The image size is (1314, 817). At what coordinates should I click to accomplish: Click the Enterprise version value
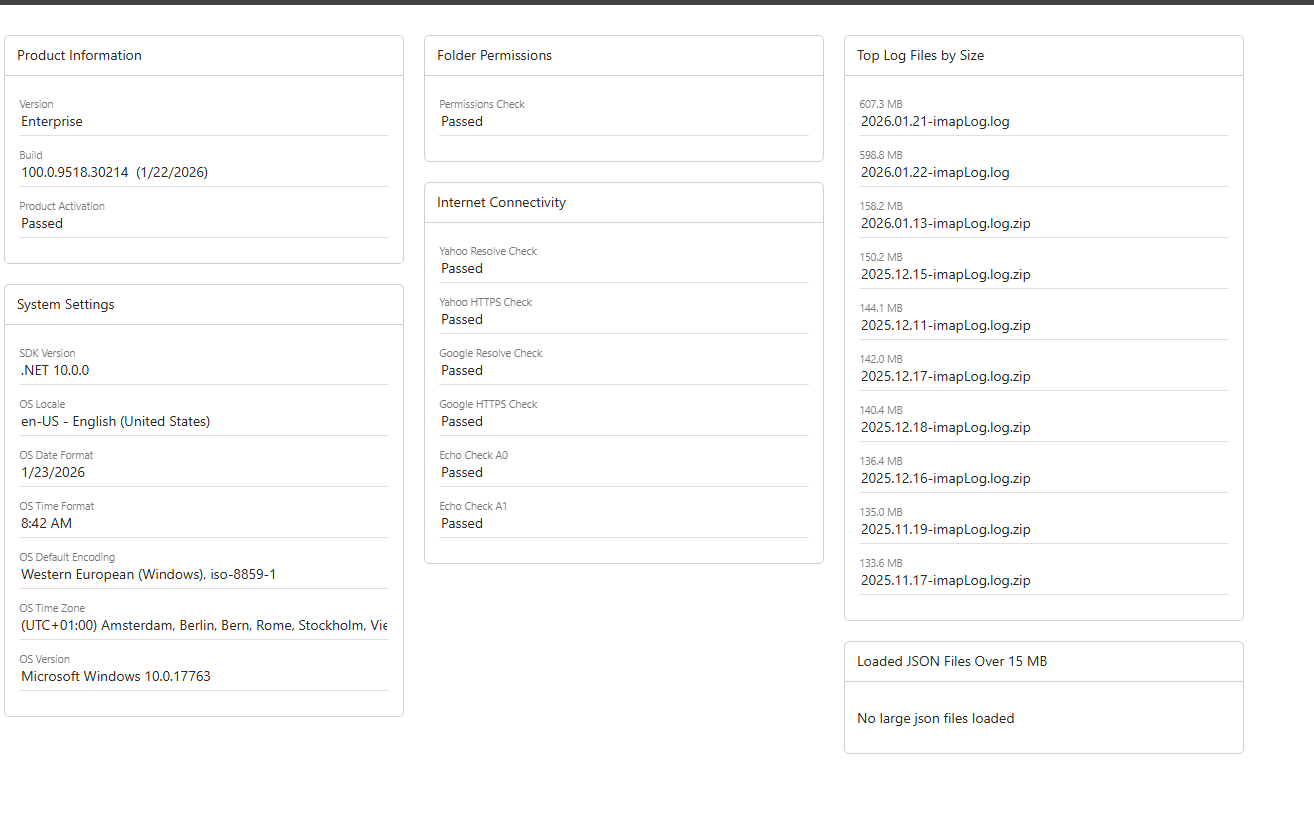coord(52,122)
